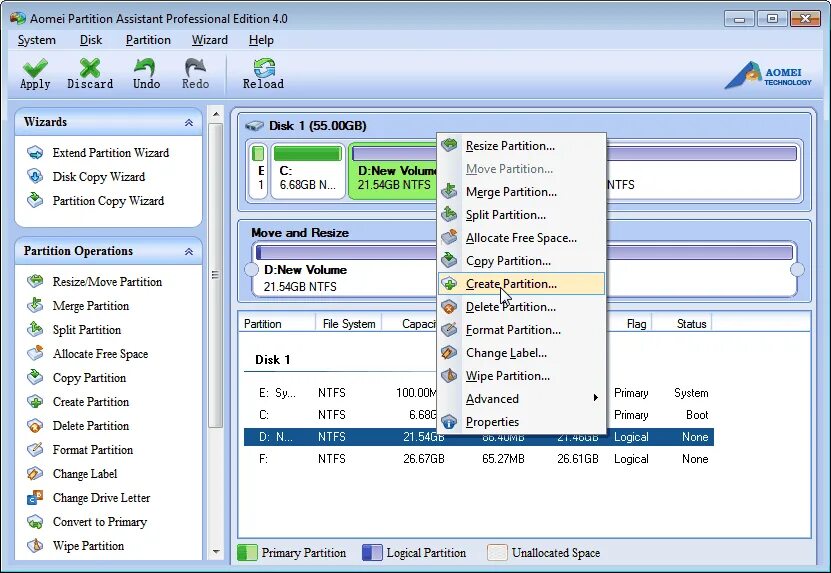
Task: Select Format Partition... in context menu
Action: [521, 329]
